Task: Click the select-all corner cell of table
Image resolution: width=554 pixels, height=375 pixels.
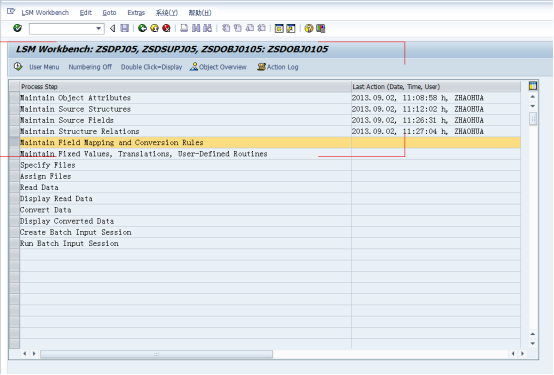Action: 14,86
